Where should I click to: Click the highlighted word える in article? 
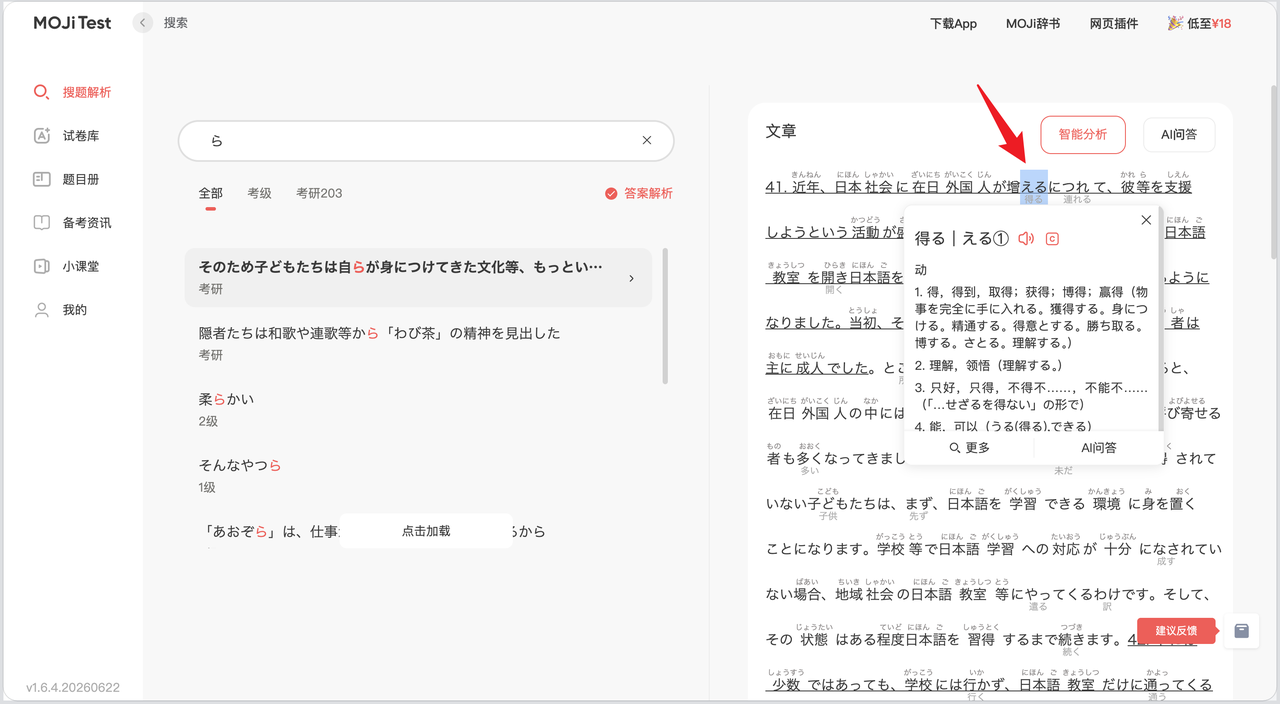[x=1034, y=187]
